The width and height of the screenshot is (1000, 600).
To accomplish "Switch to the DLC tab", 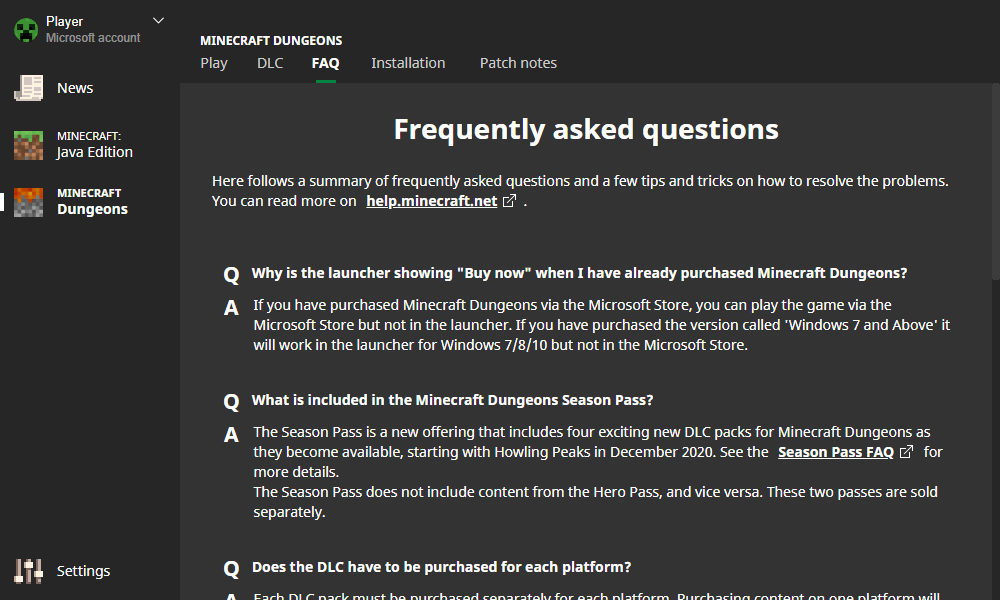I will click(270, 63).
